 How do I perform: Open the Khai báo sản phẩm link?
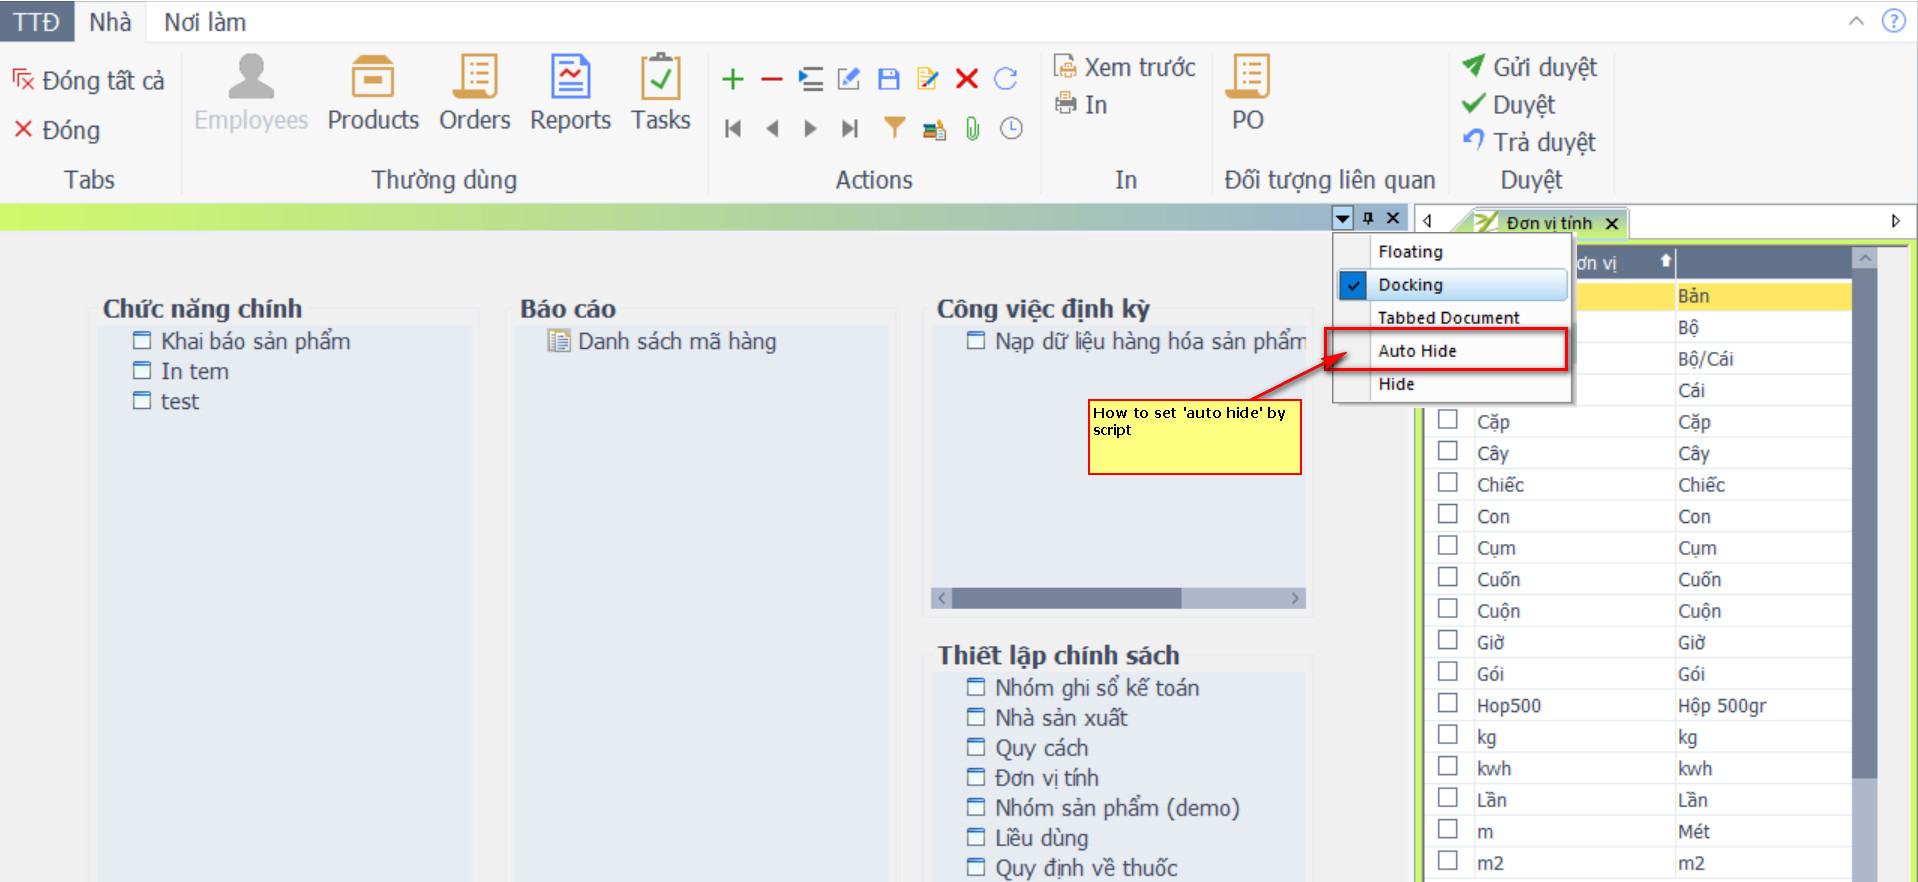(x=255, y=341)
